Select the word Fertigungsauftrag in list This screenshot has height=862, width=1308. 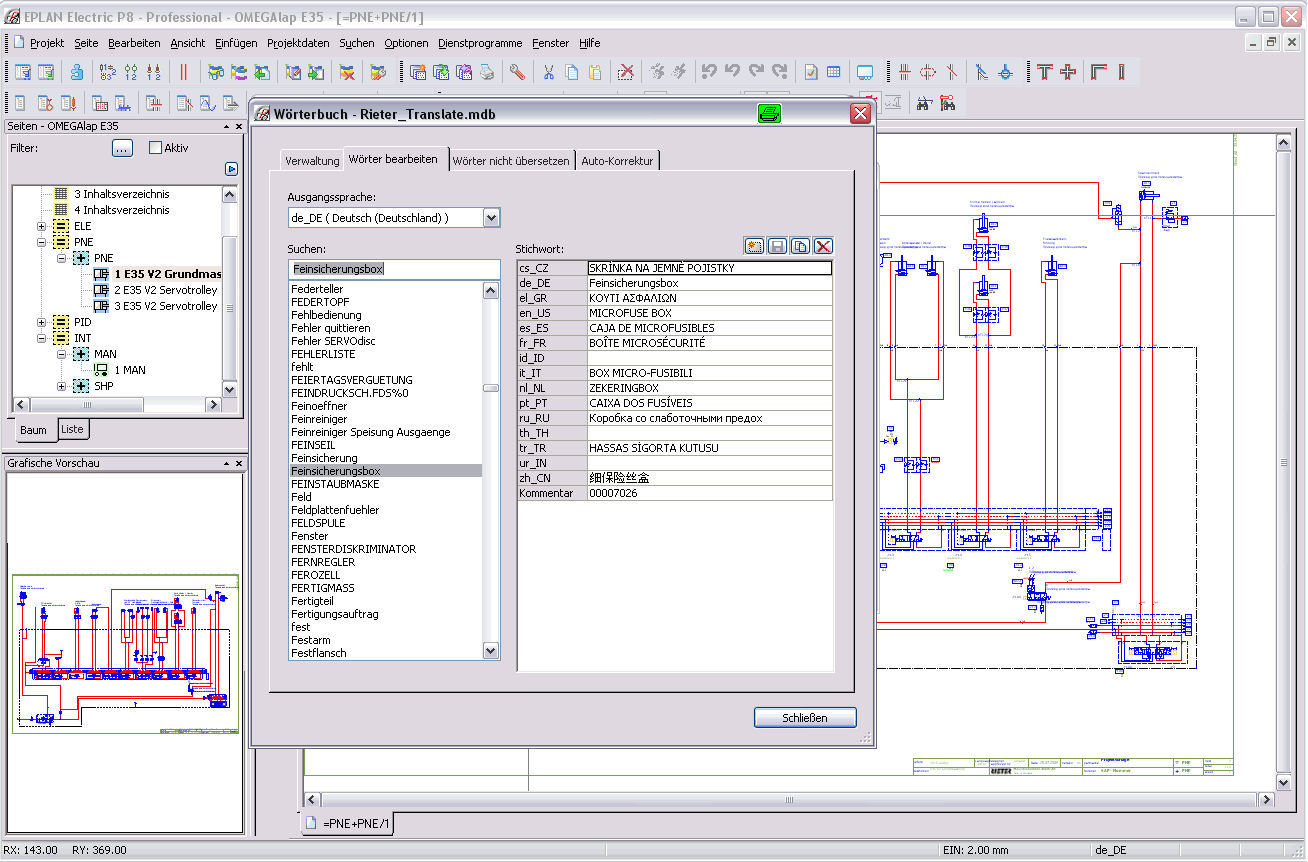tap(335, 614)
